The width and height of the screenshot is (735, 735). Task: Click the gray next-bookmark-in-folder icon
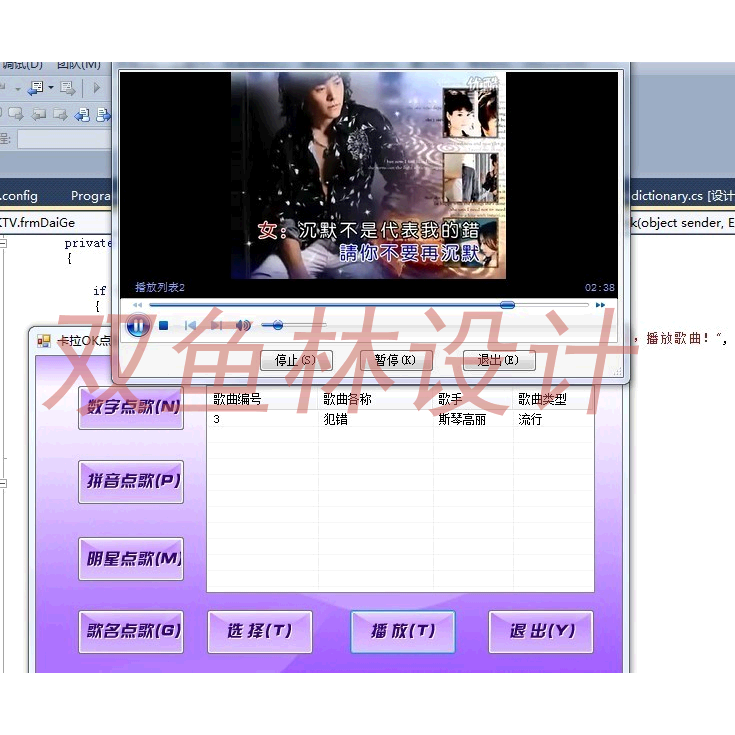pos(60,114)
